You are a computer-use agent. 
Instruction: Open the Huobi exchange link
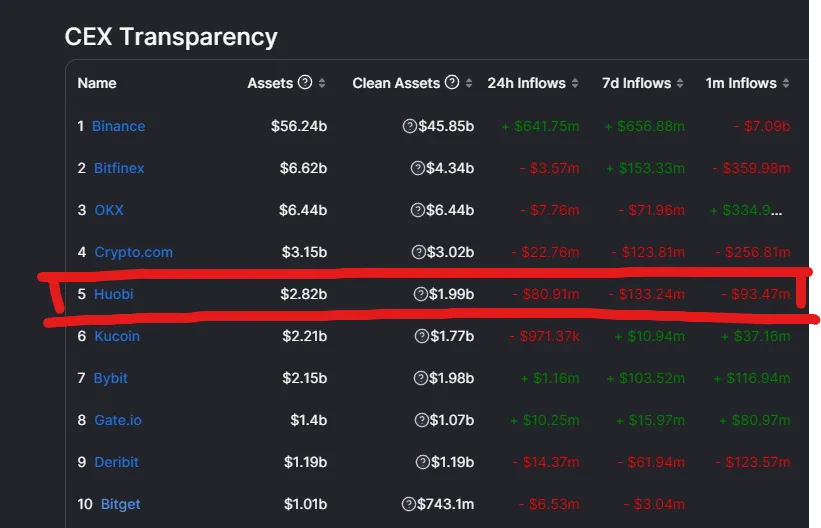pyautogui.click(x=114, y=294)
